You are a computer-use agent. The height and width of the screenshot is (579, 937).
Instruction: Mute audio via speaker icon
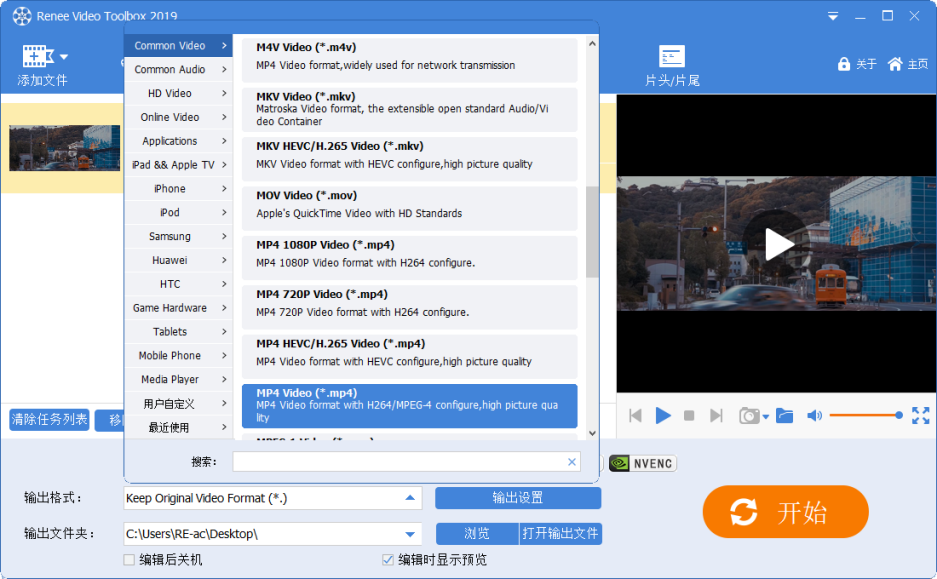click(x=814, y=415)
